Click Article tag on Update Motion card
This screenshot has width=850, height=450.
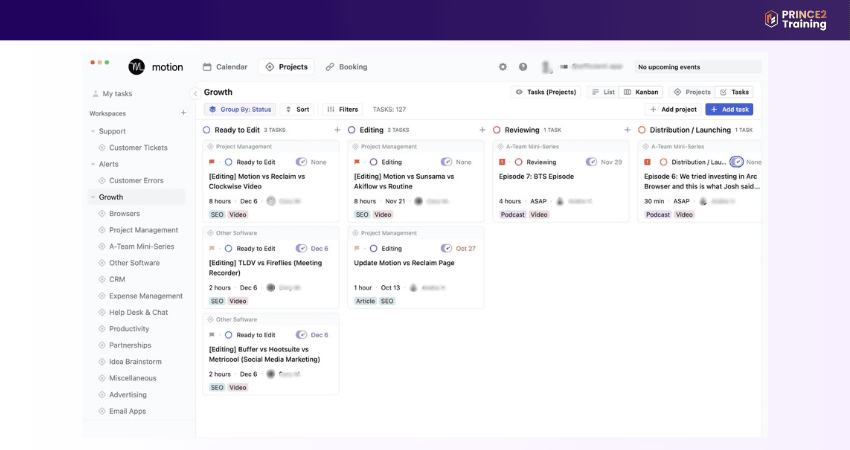pyautogui.click(x=365, y=301)
